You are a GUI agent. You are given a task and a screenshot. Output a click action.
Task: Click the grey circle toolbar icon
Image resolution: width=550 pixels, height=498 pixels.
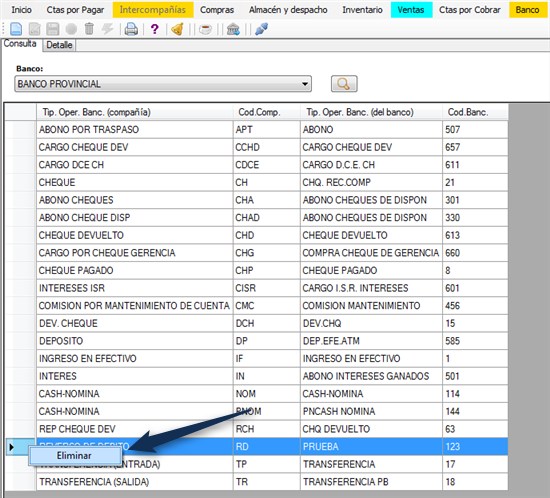(71, 29)
